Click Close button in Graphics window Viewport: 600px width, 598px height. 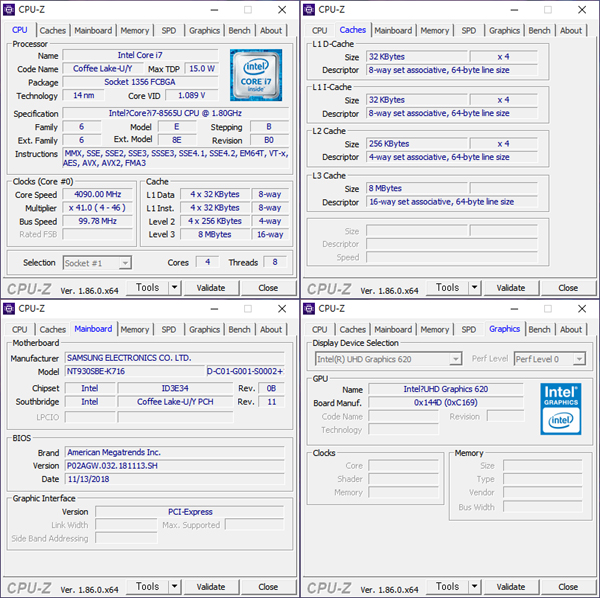coord(568,587)
